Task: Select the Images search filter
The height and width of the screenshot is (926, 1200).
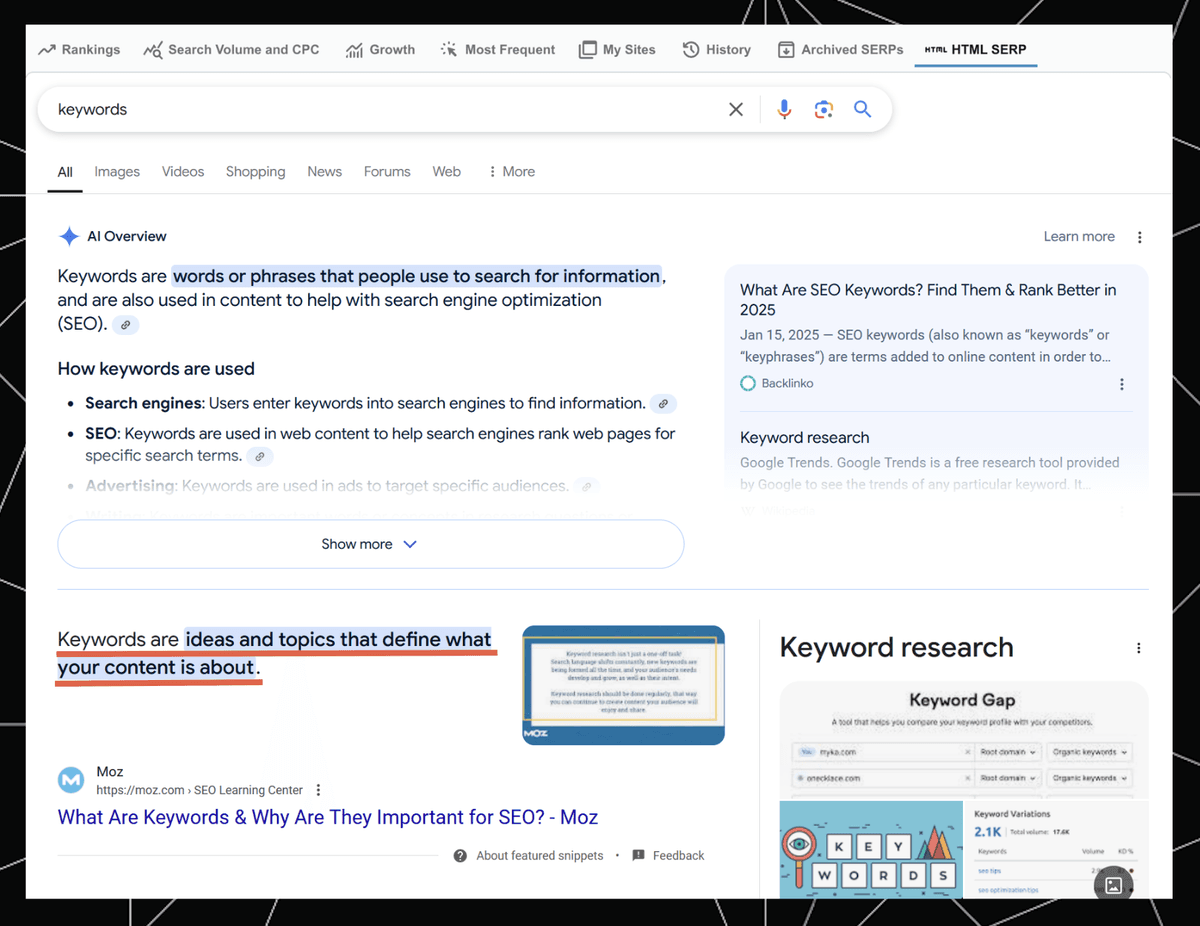Action: click(x=117, y=172)
